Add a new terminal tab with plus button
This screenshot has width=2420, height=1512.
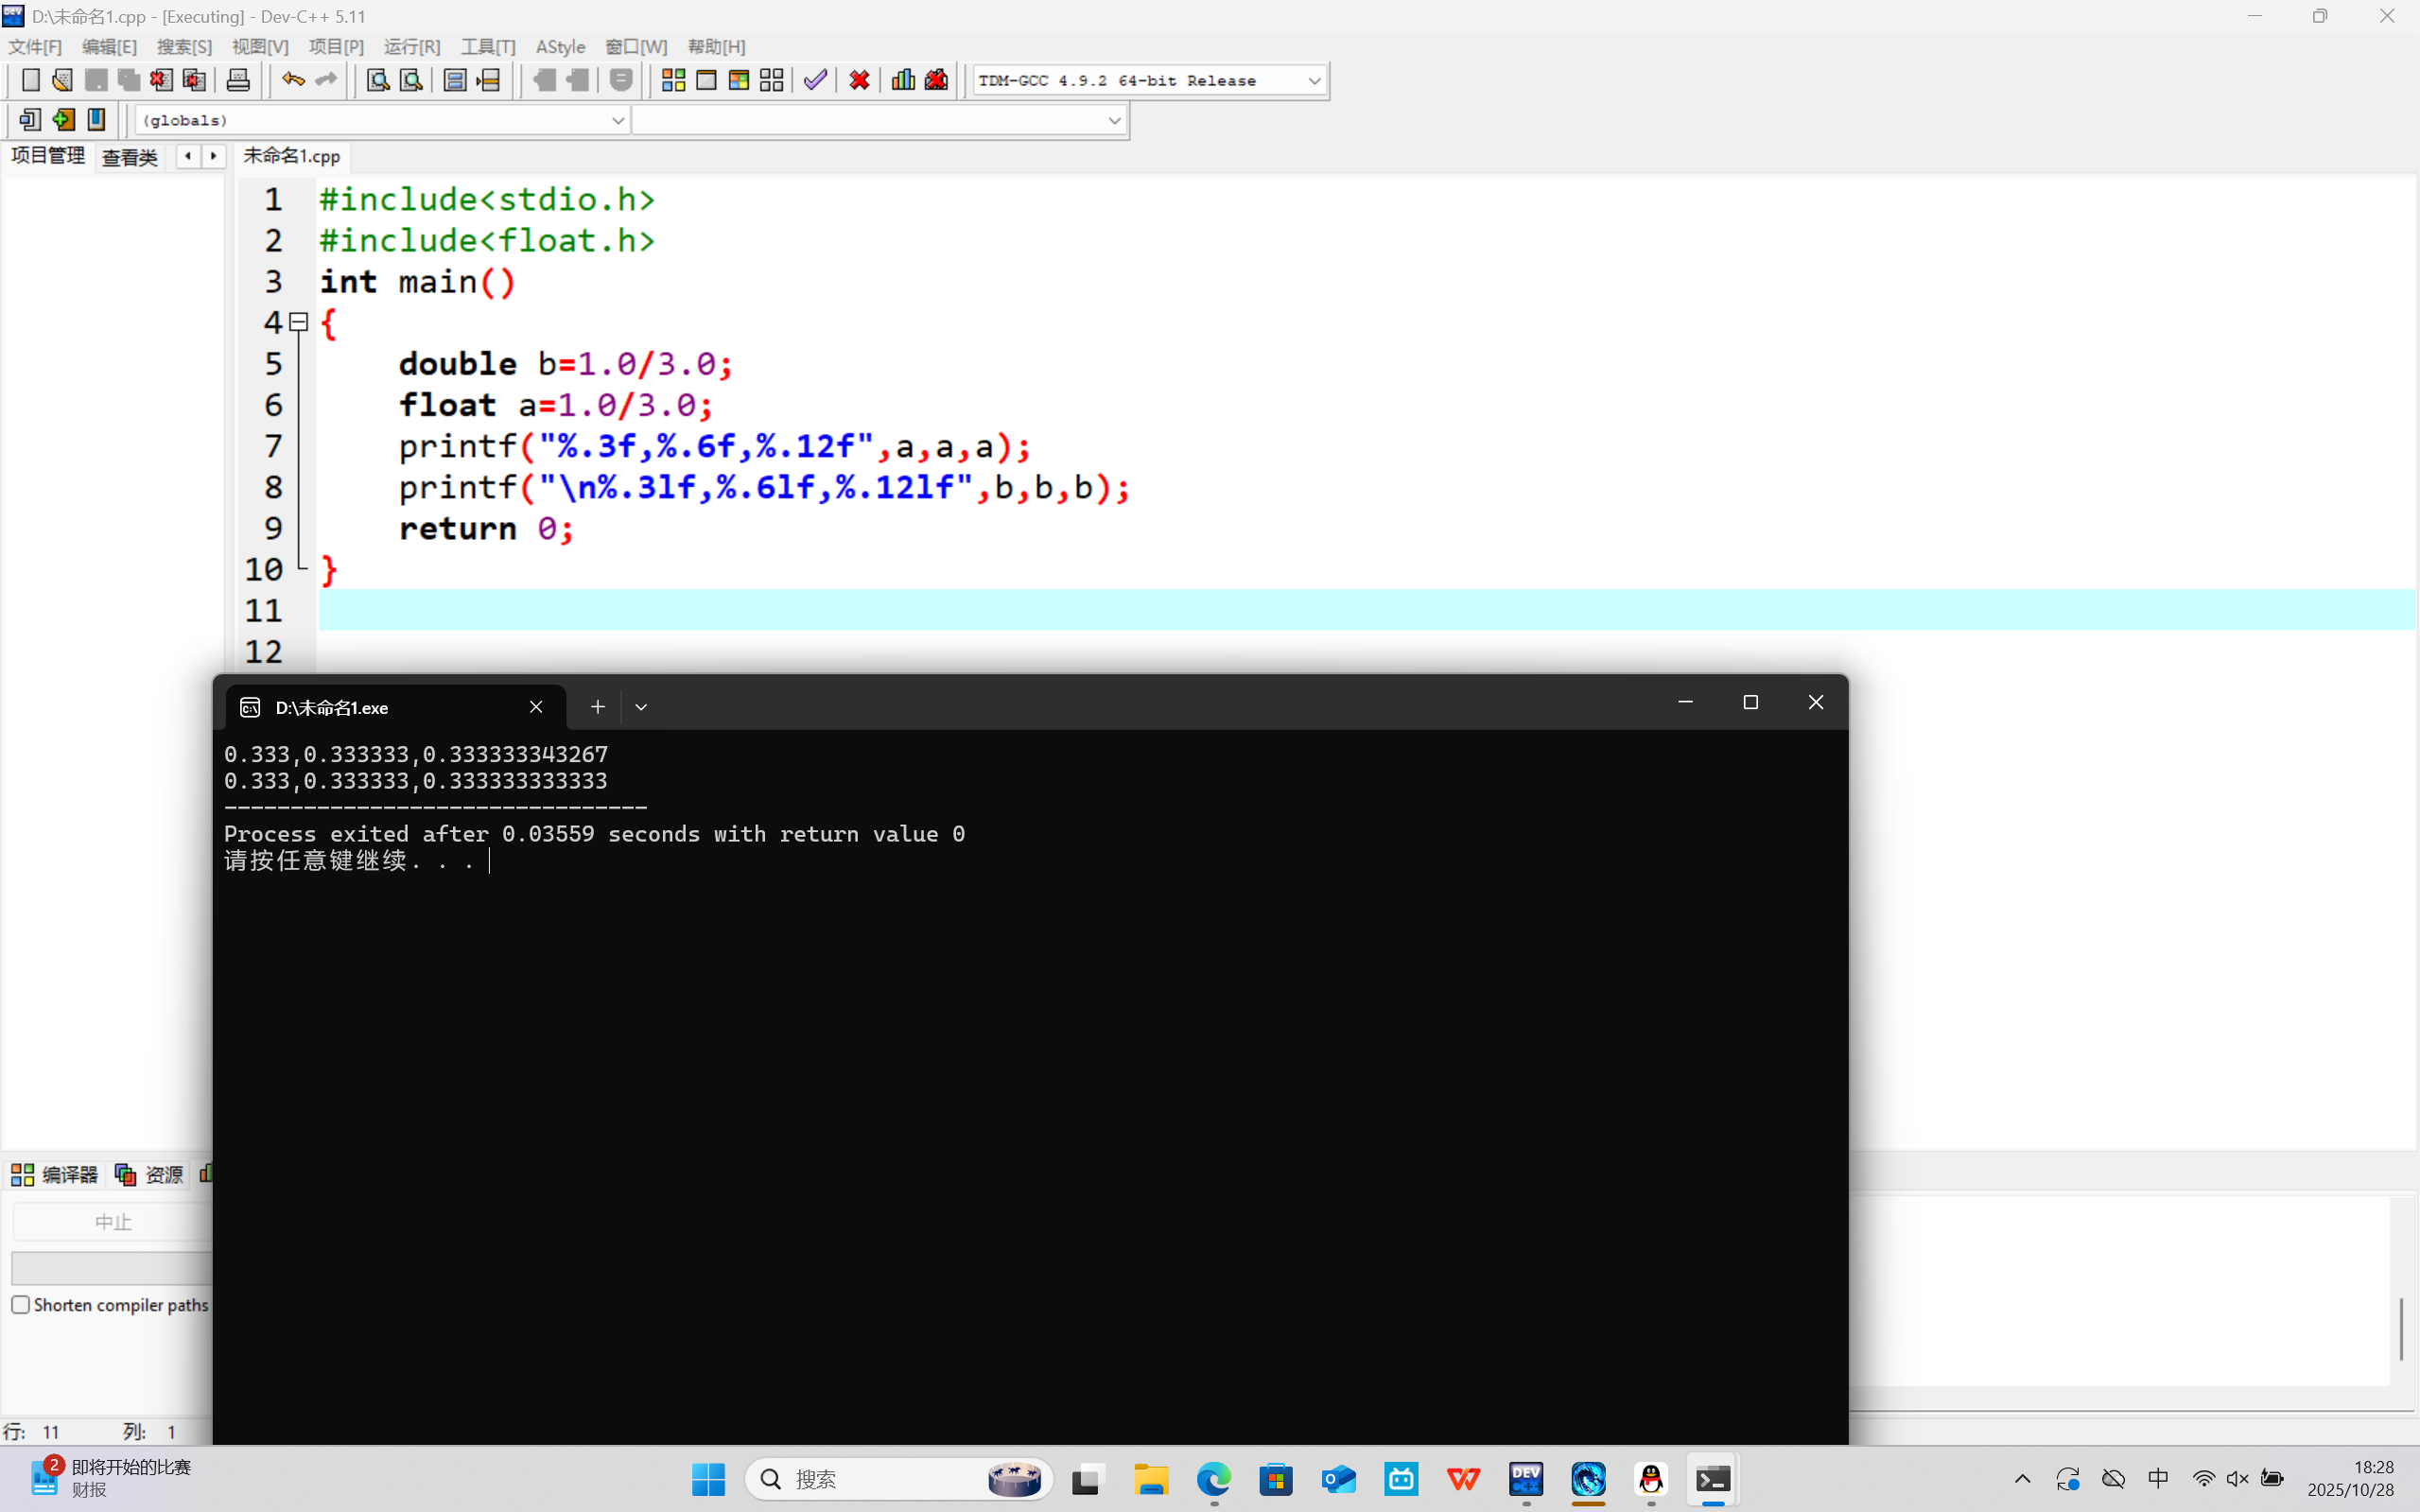[x=597, y=707]
